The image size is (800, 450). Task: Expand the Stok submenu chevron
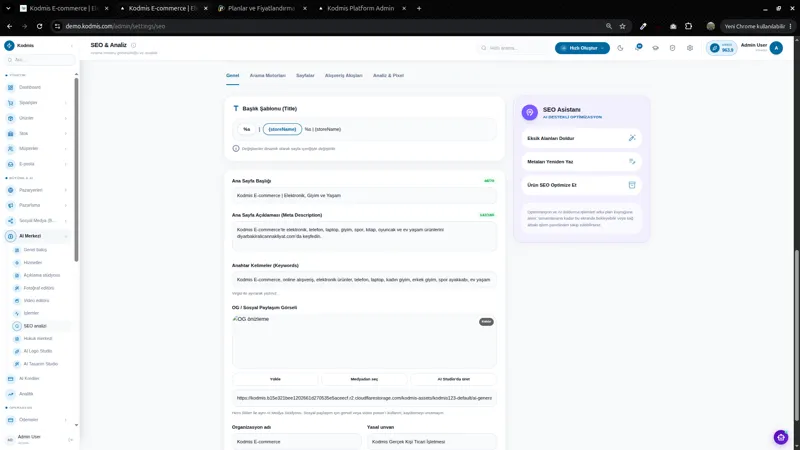click(x=66, y=133)
